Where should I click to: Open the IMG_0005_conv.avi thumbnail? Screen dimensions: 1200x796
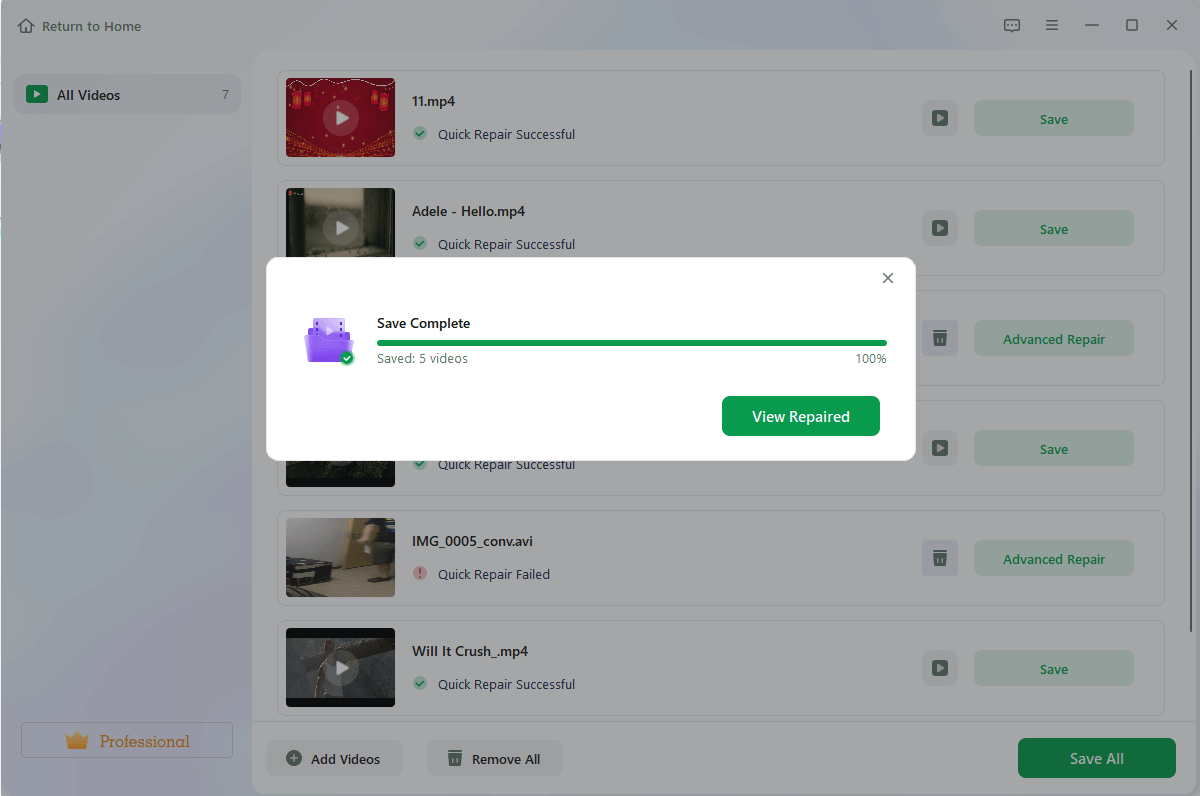click(340, 558)
